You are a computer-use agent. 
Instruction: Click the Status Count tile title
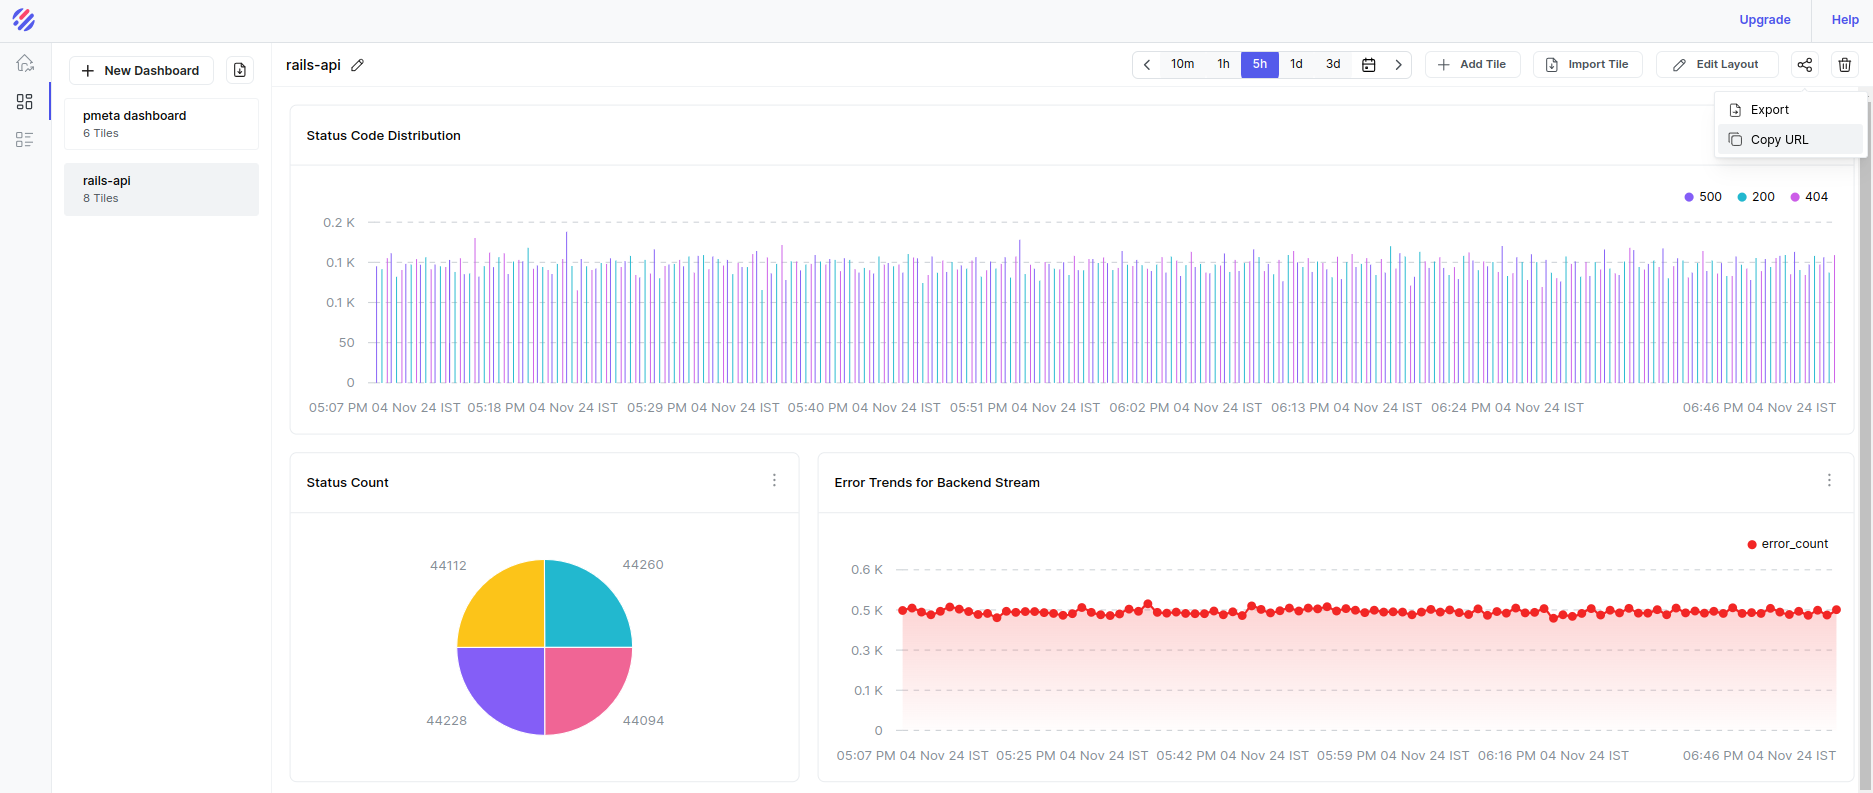click(x=347, y=483)
